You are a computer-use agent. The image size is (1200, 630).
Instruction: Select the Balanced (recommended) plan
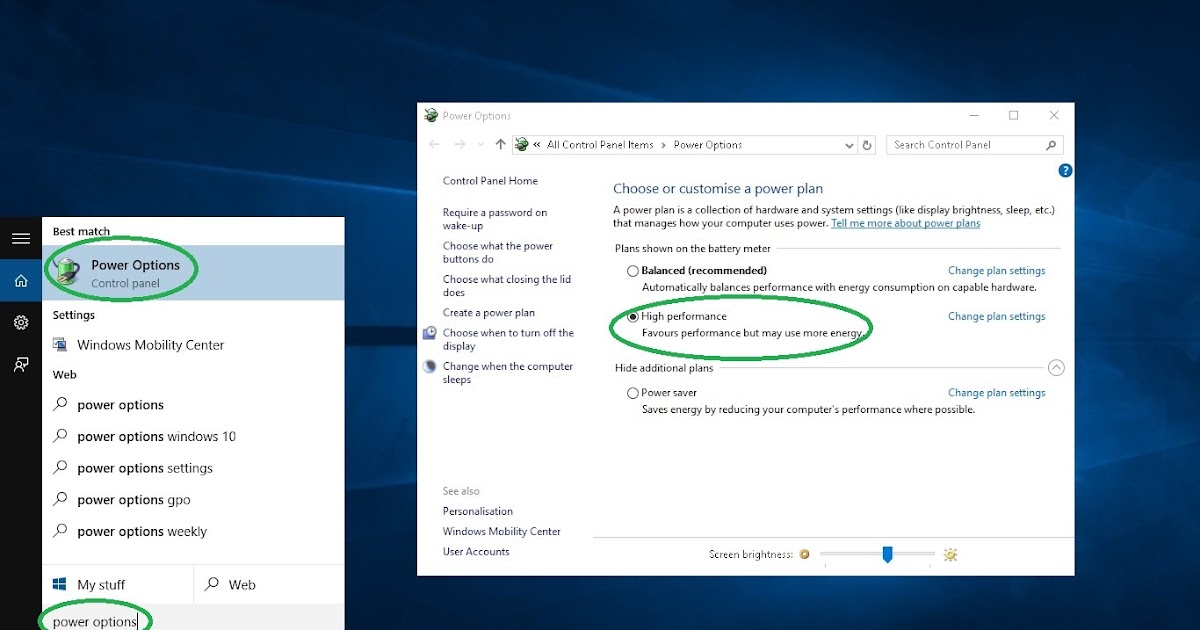pos(632,271)
